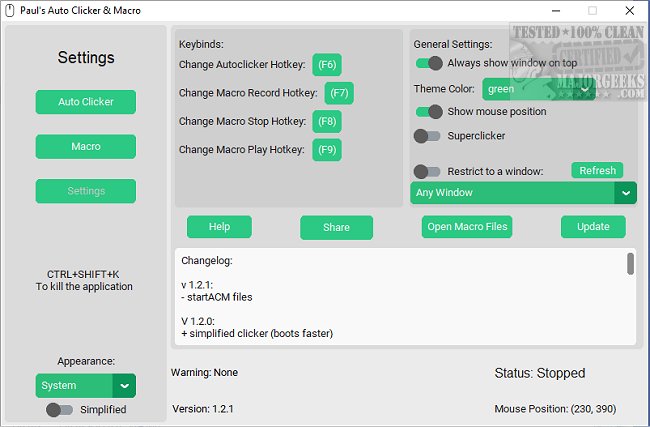Click the Mouse Position readout
The width and height of the screenshot is (650, 427).
pyautogui.click(x=555, y=409)
